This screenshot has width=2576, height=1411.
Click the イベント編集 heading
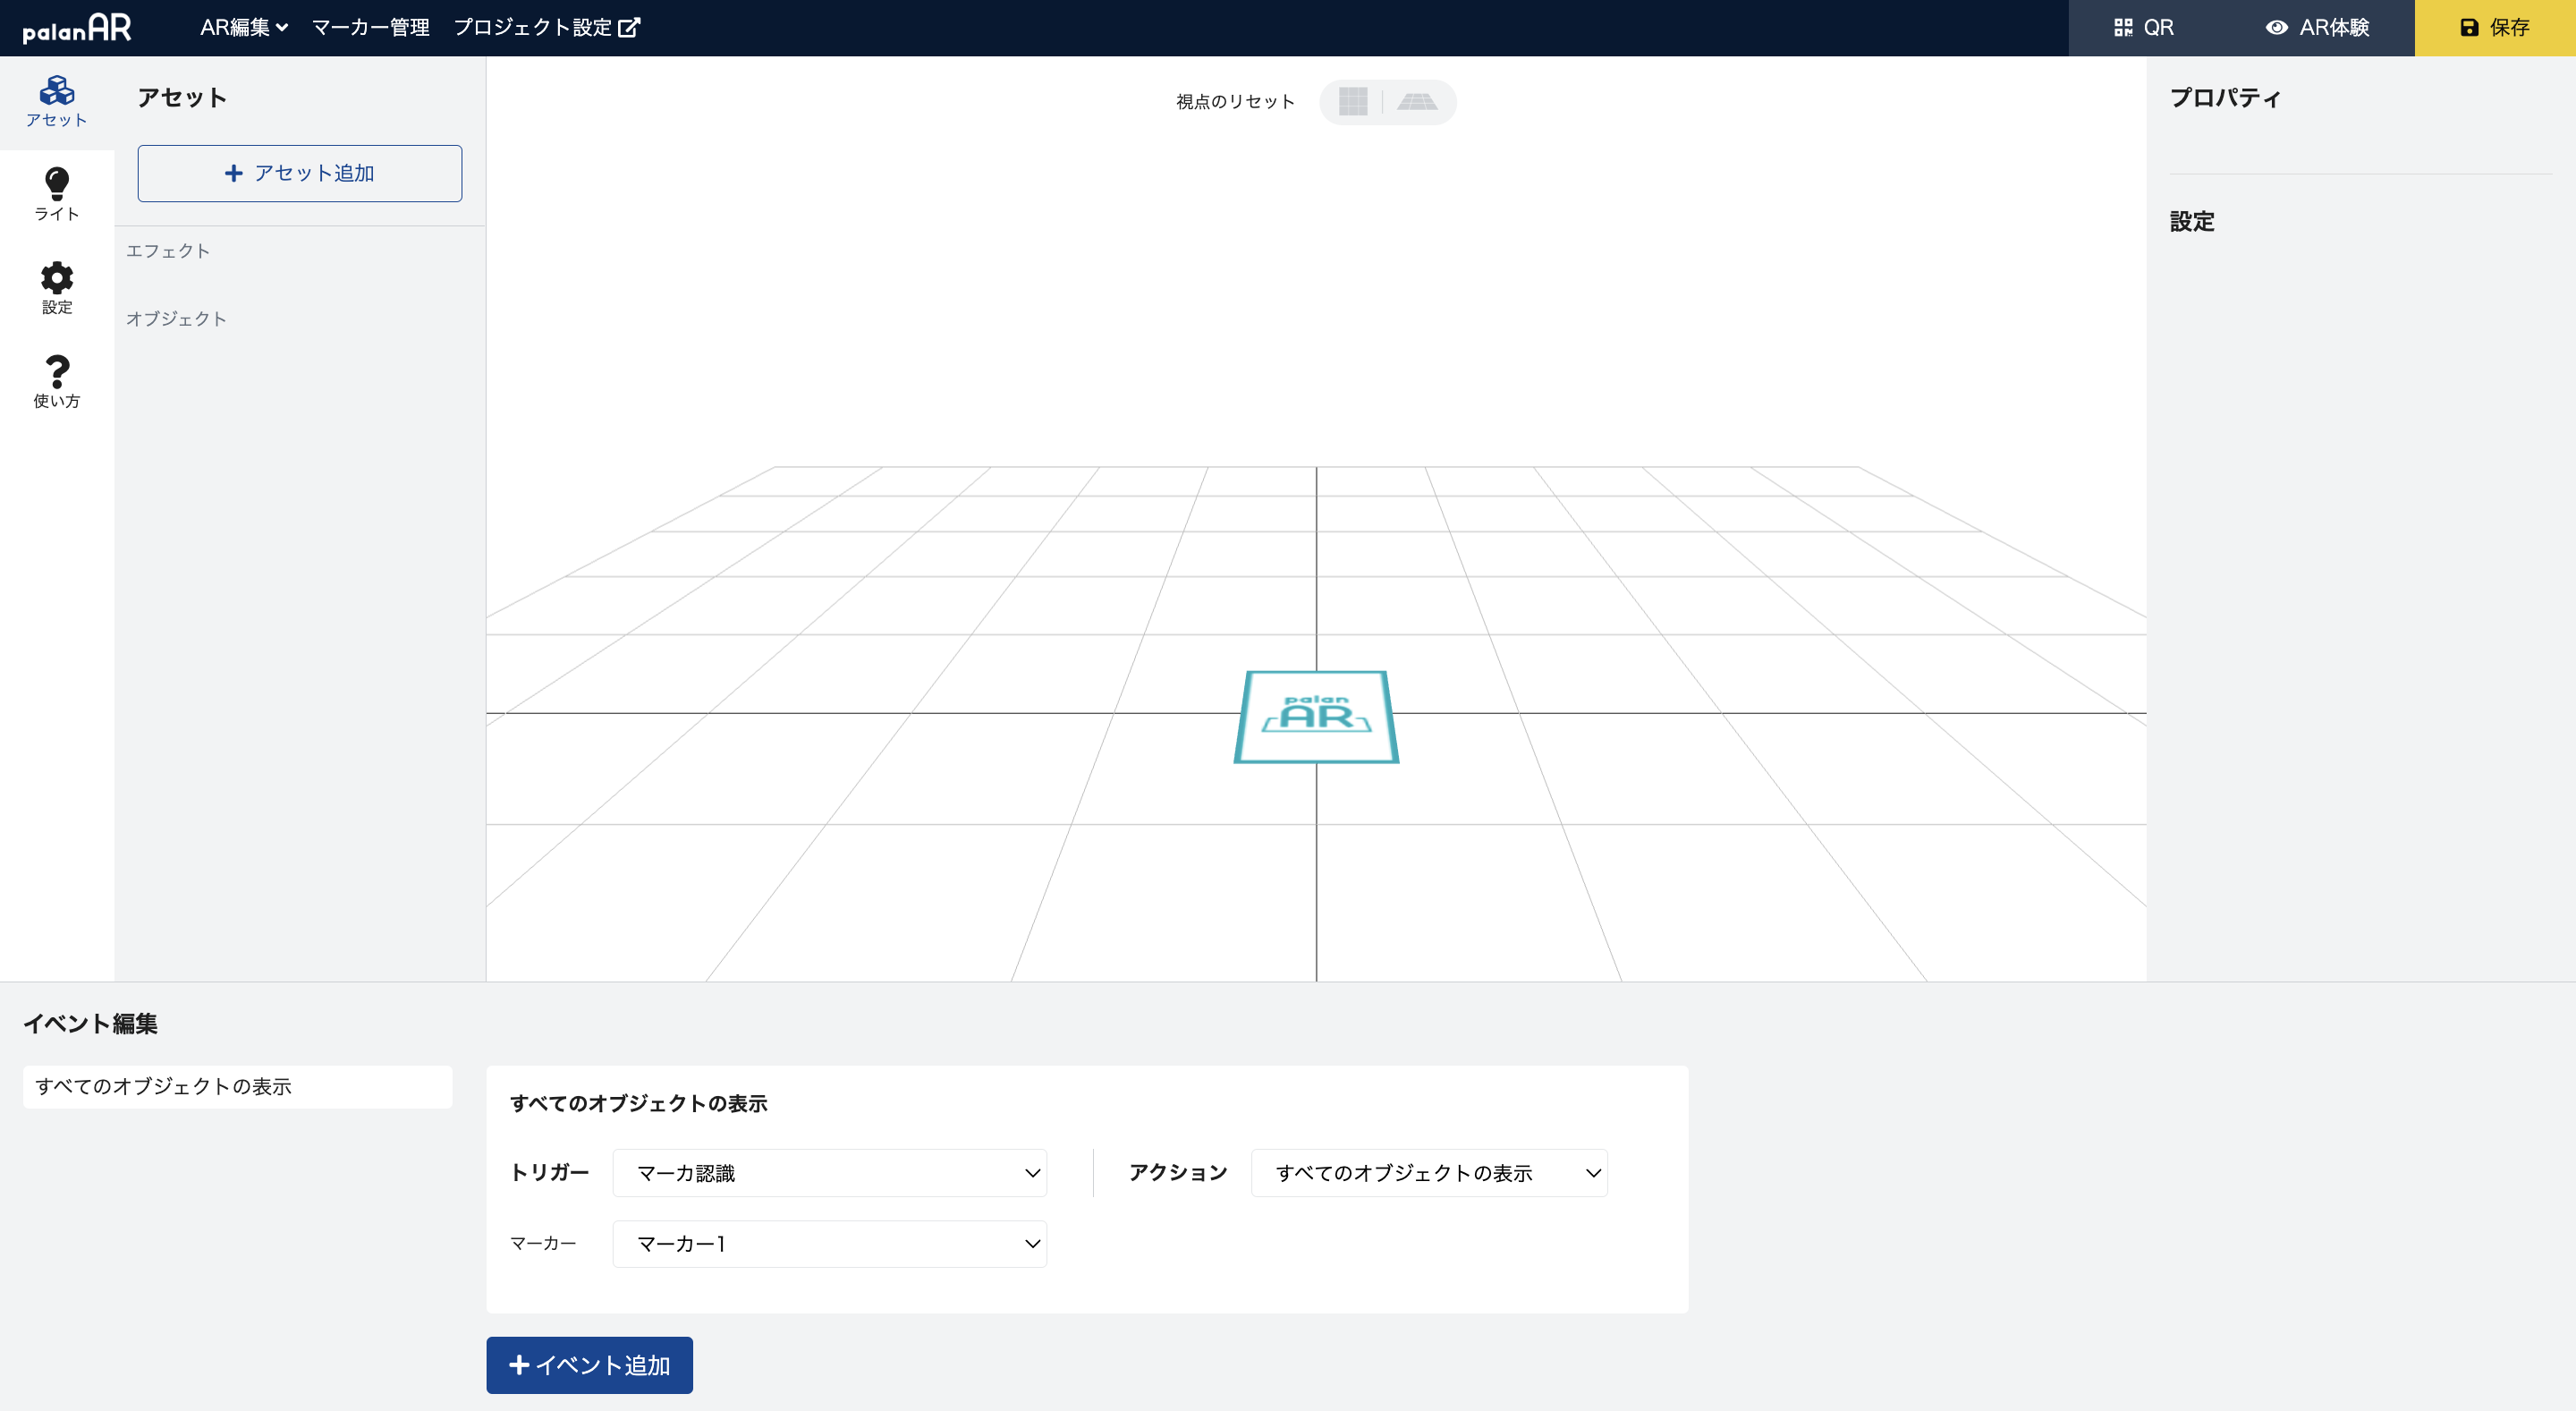click(x=91, y=1024)
